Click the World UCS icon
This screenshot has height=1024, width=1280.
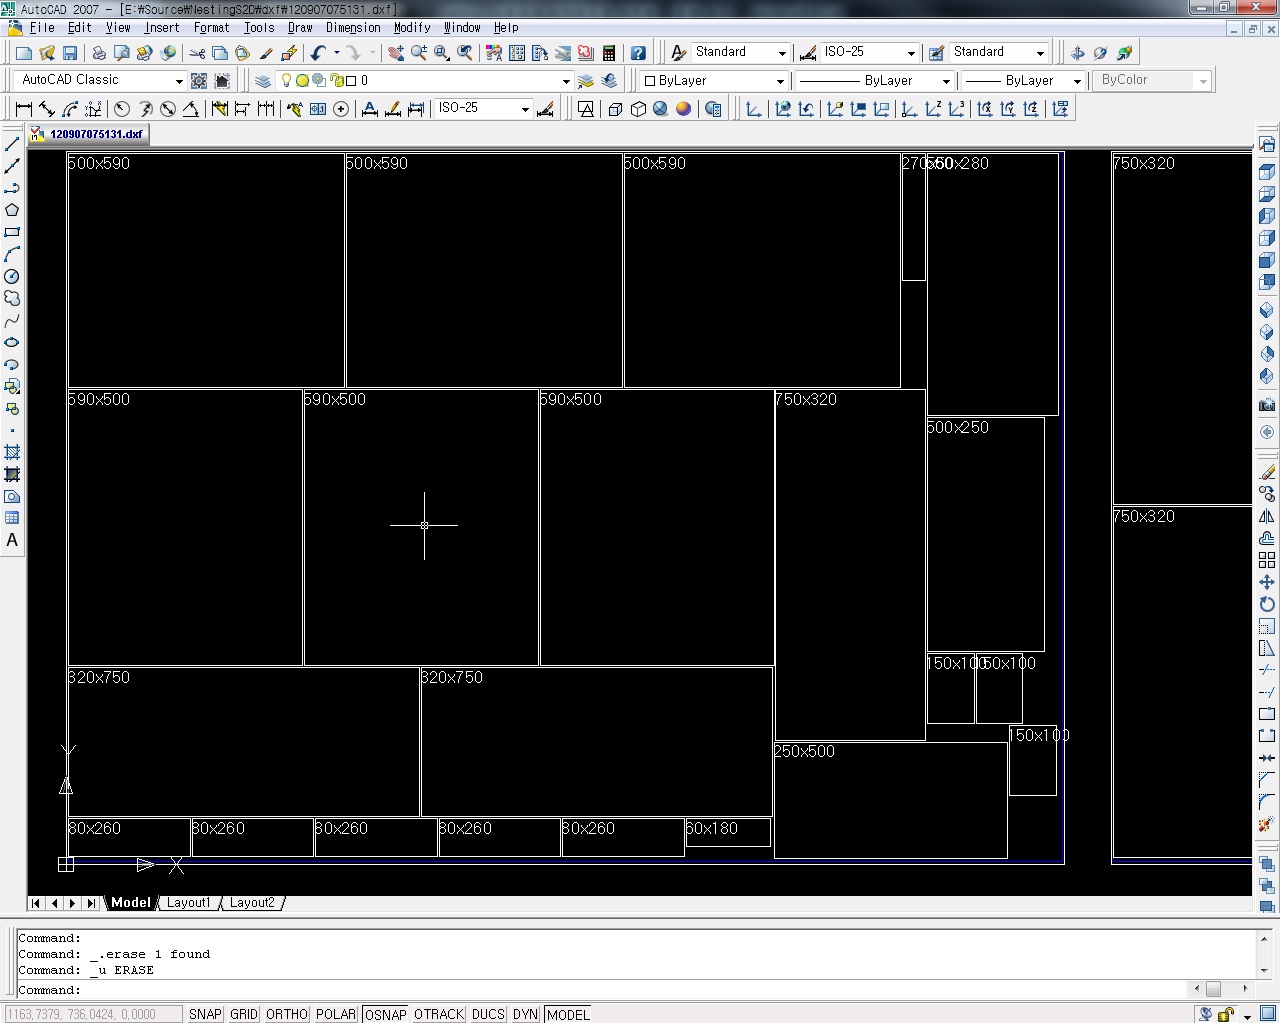(783, 109)
